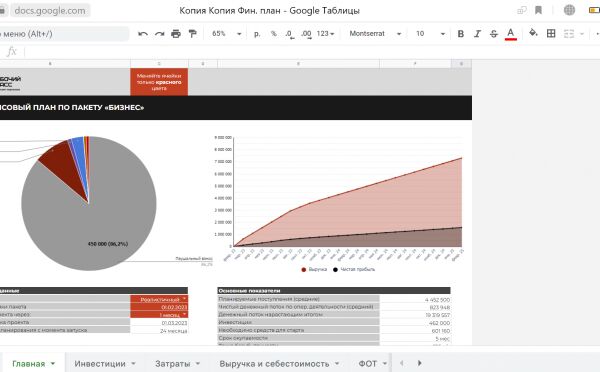Click the browser bookmark icon
The height and width of the screenshot is (372, 600).
(538, 10)
